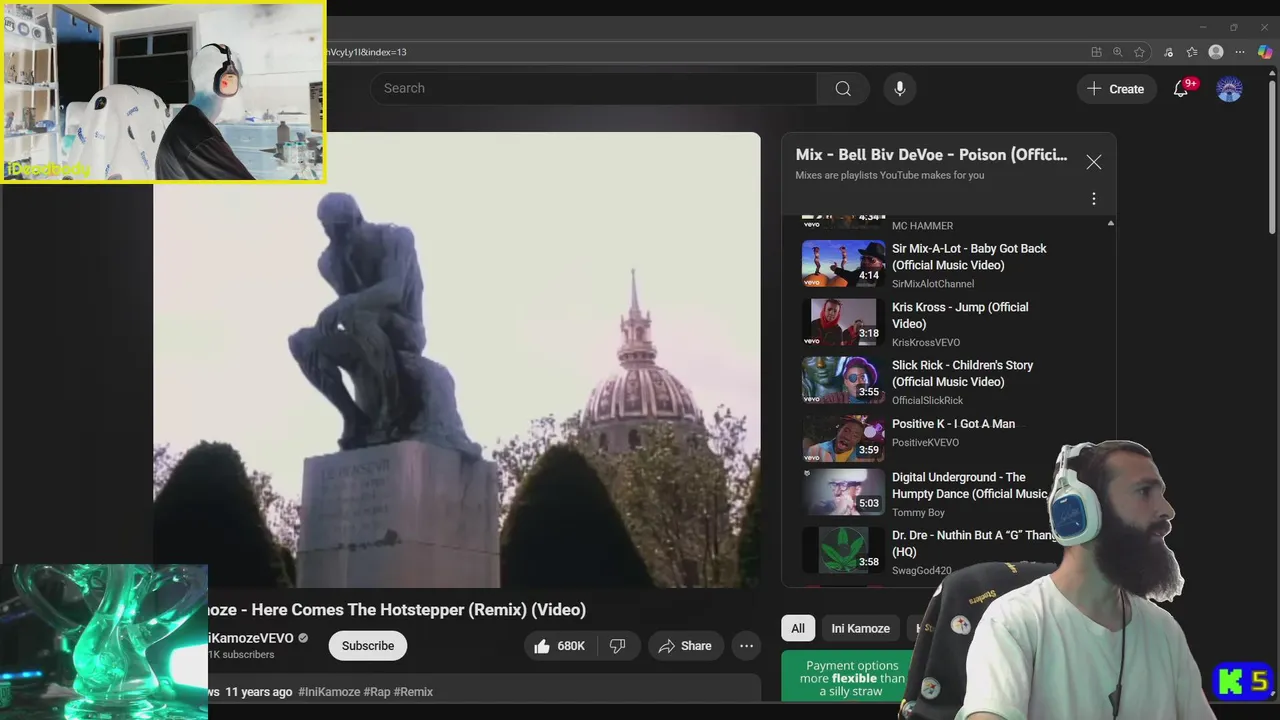The width and height of the screenshot is (1280, 720).
Task: Select the All filter chip
Action: (798, 628)
